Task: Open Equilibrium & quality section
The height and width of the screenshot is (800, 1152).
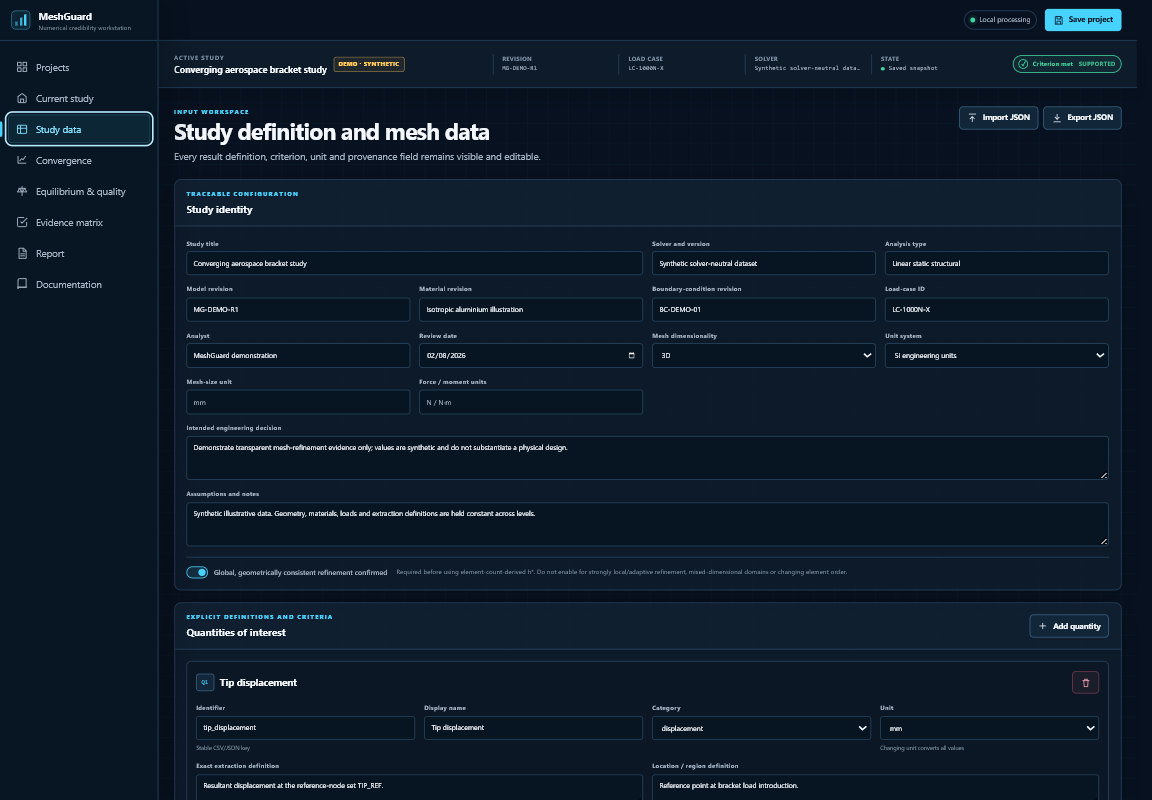Action: [79, 191]
